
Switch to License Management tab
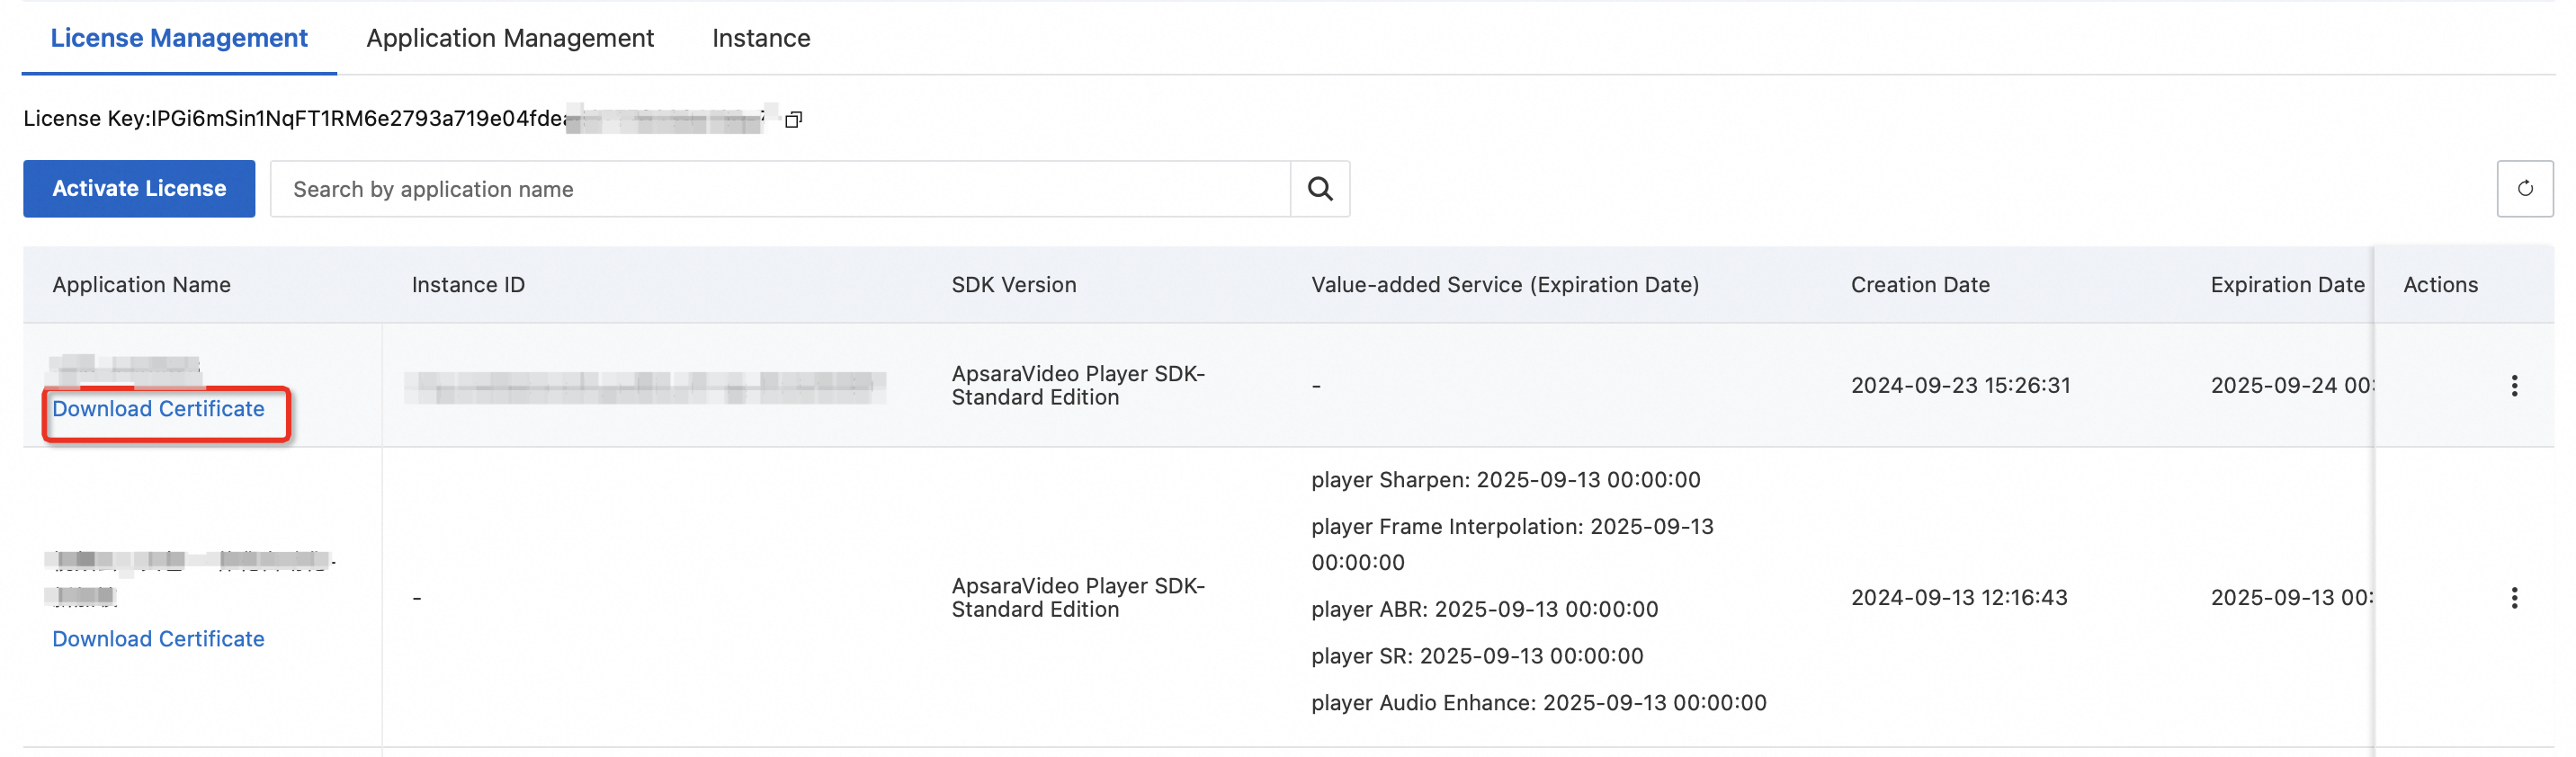(x=179, y=38)
